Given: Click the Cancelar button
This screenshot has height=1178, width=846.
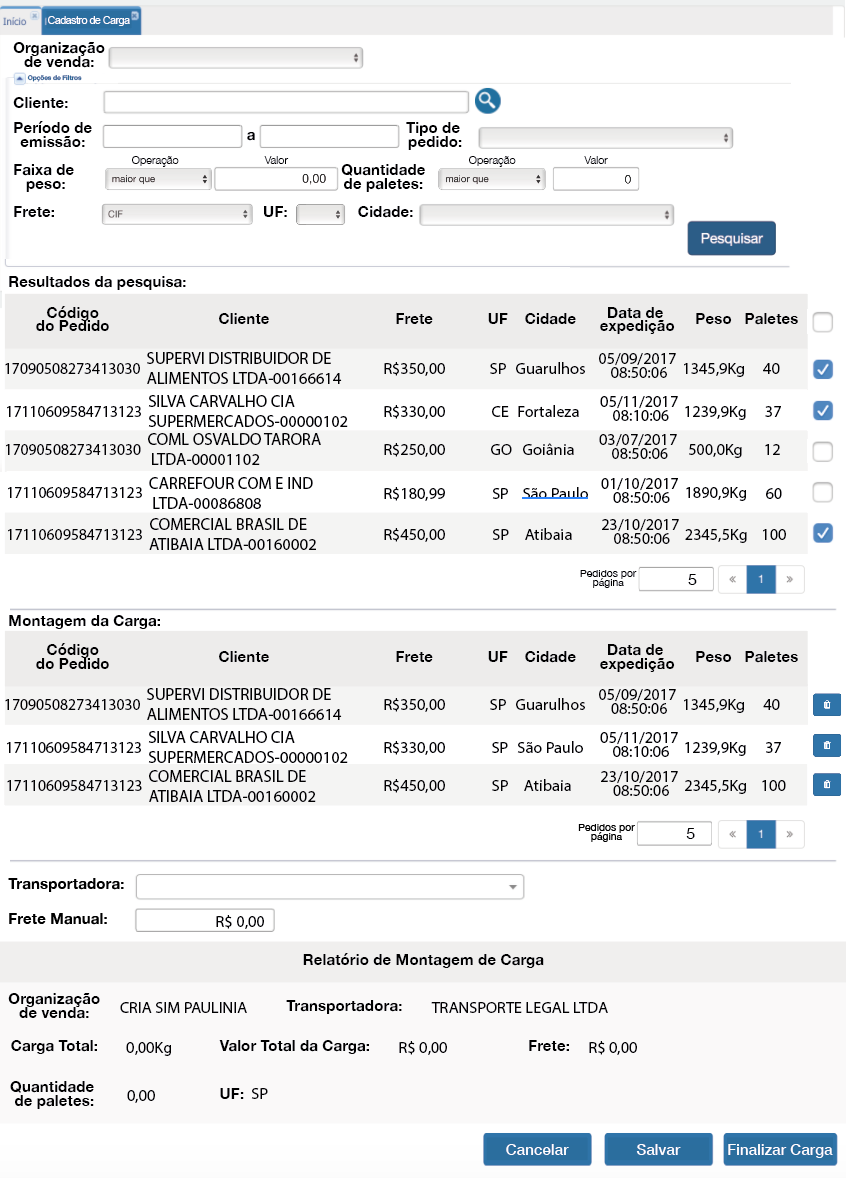Looking at the screenshot, I should click(x=537, y=1149).
